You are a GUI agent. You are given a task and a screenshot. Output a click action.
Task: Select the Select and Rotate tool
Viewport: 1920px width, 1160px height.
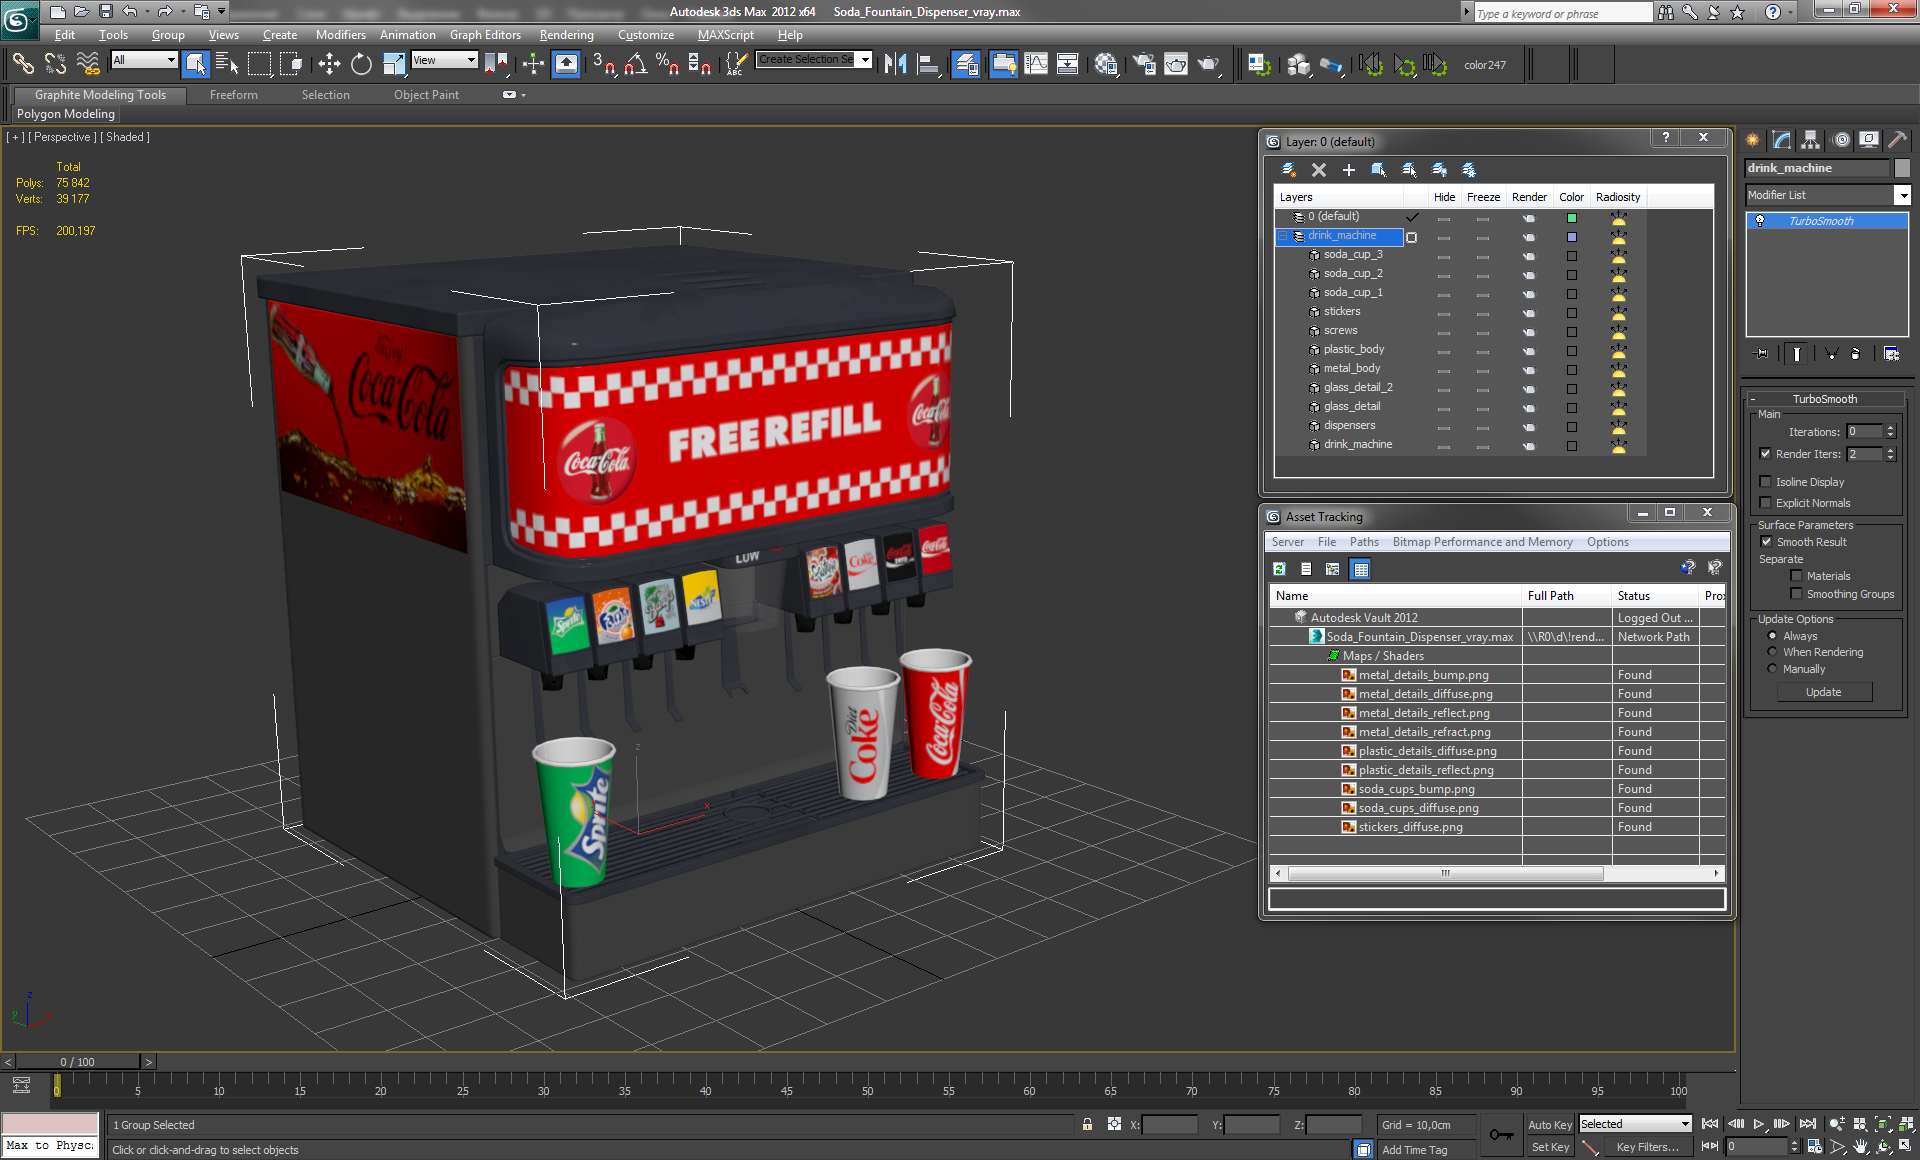click(361, 65)
